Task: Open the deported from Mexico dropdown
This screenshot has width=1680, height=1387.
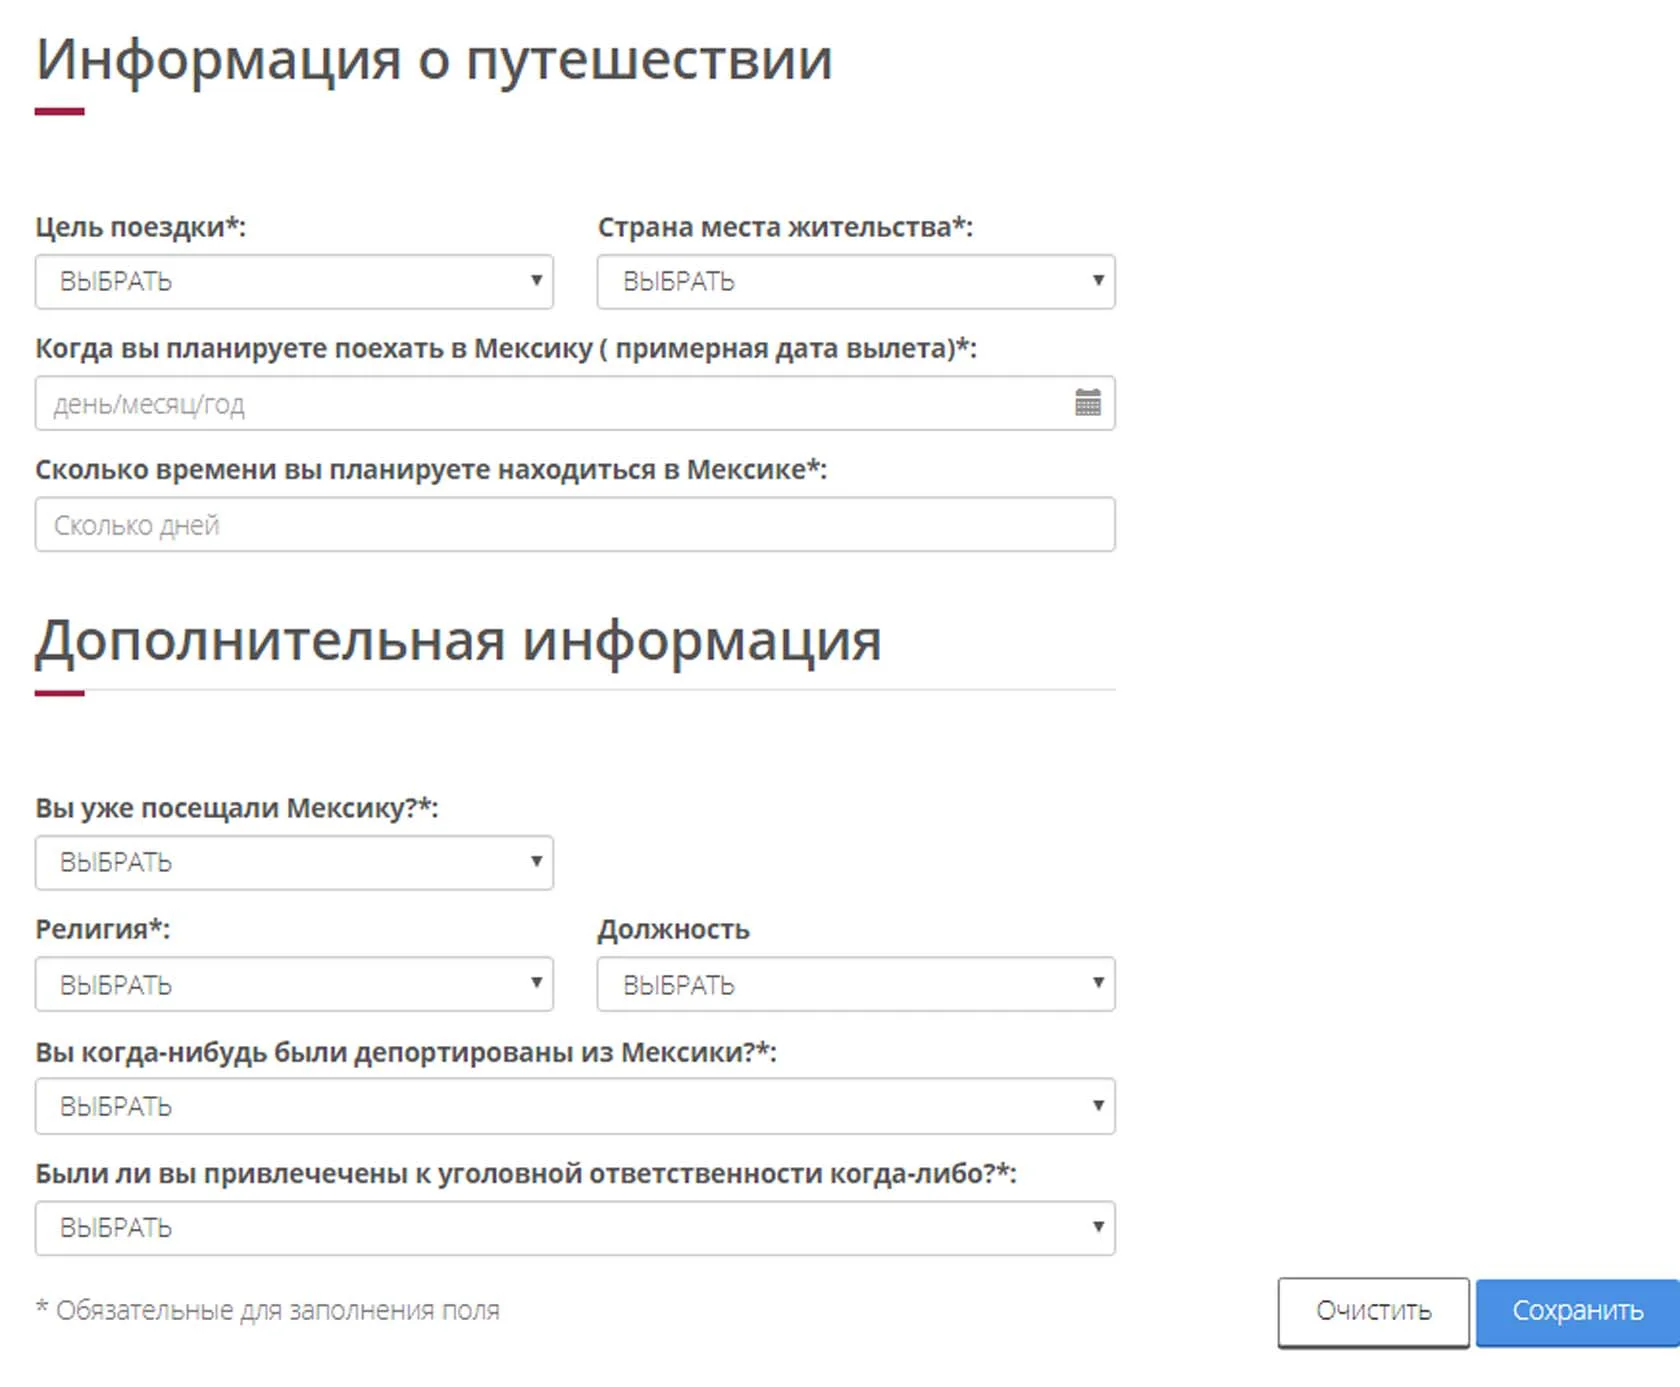Action: (x=575, y=1106)
